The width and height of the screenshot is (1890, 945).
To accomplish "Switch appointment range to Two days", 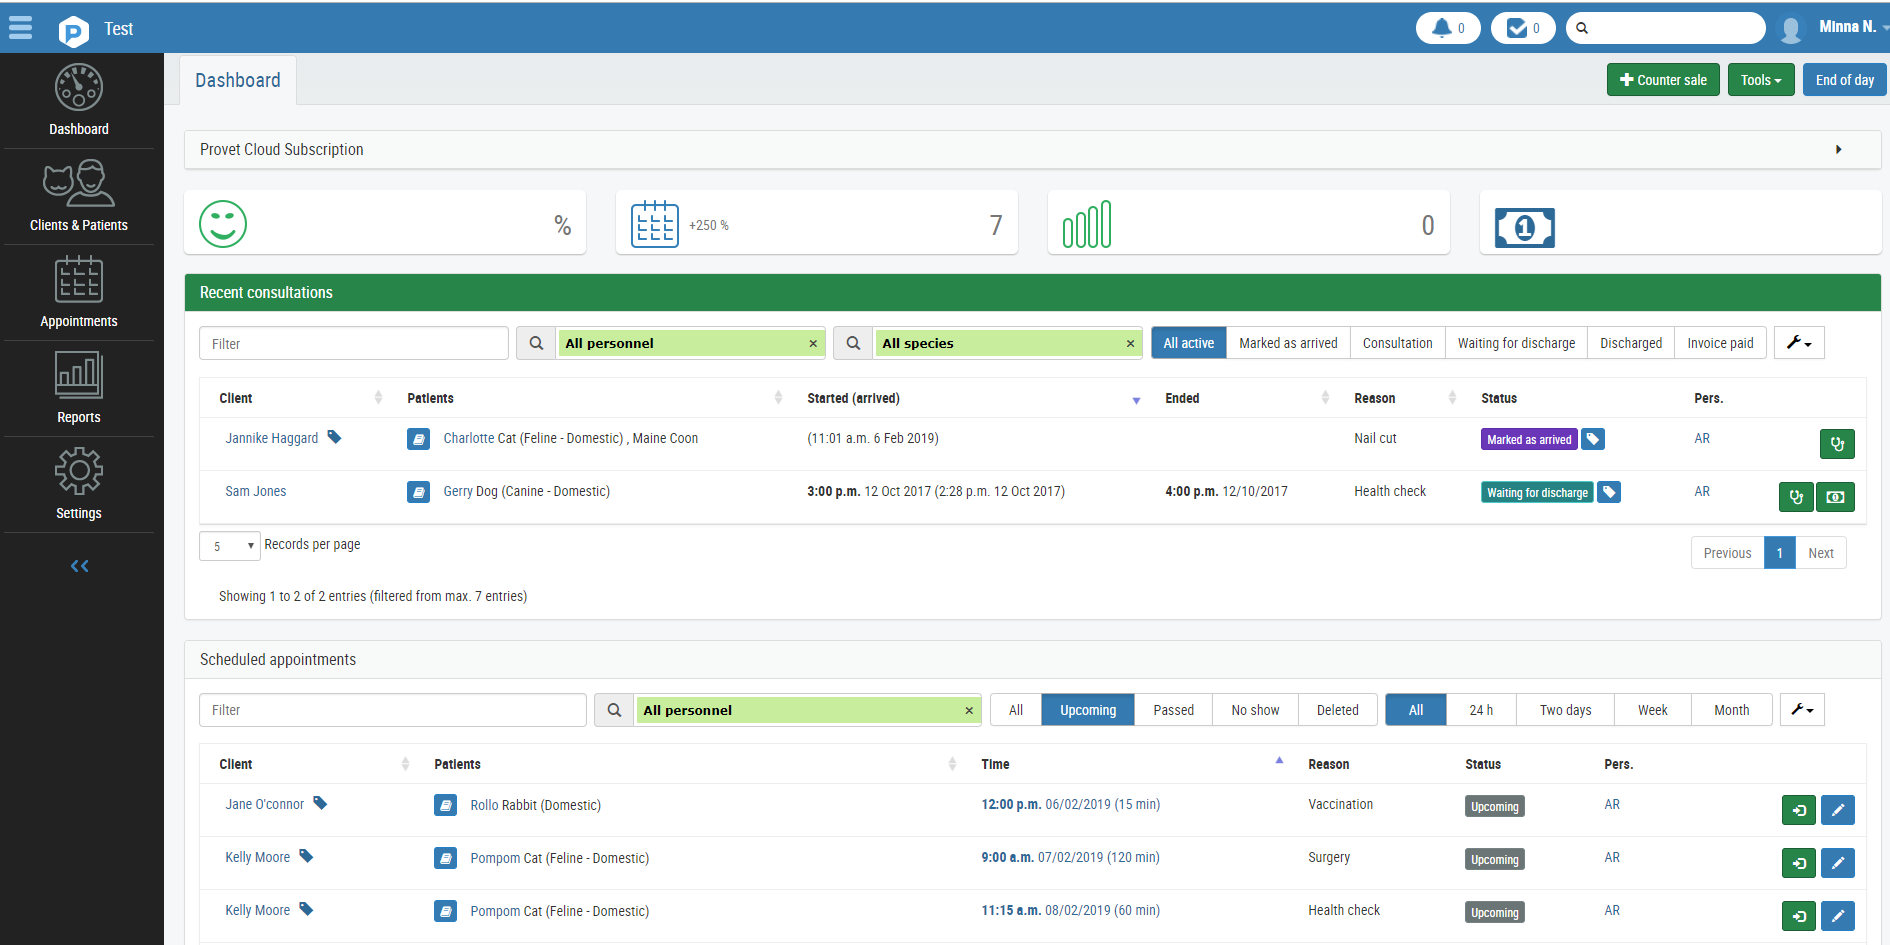I will click(1563, 709).
